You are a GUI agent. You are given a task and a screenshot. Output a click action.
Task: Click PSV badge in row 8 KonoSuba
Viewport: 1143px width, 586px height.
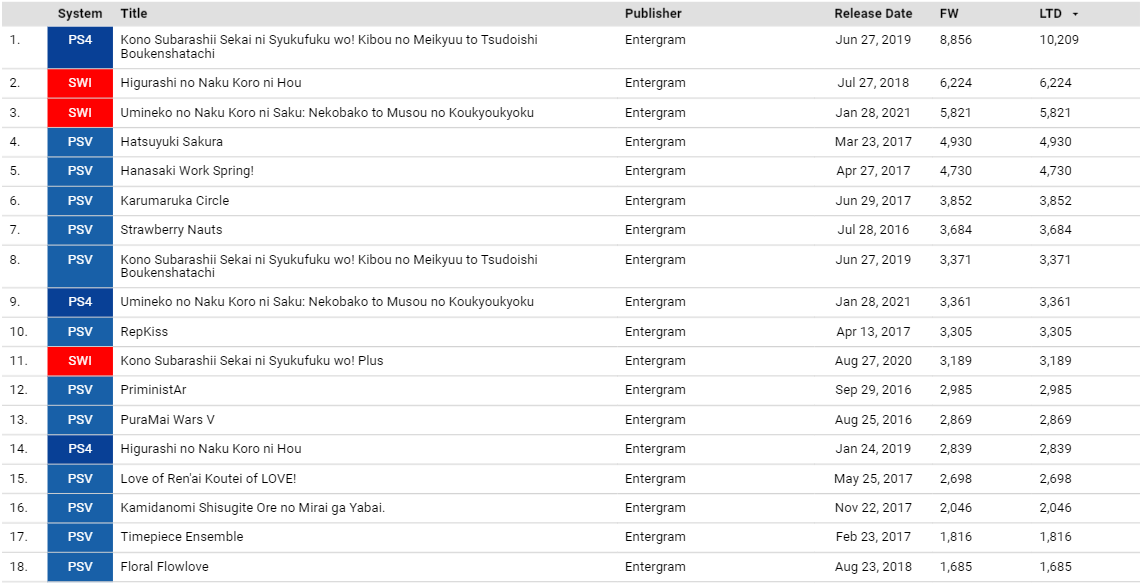[x=80, y=267]
